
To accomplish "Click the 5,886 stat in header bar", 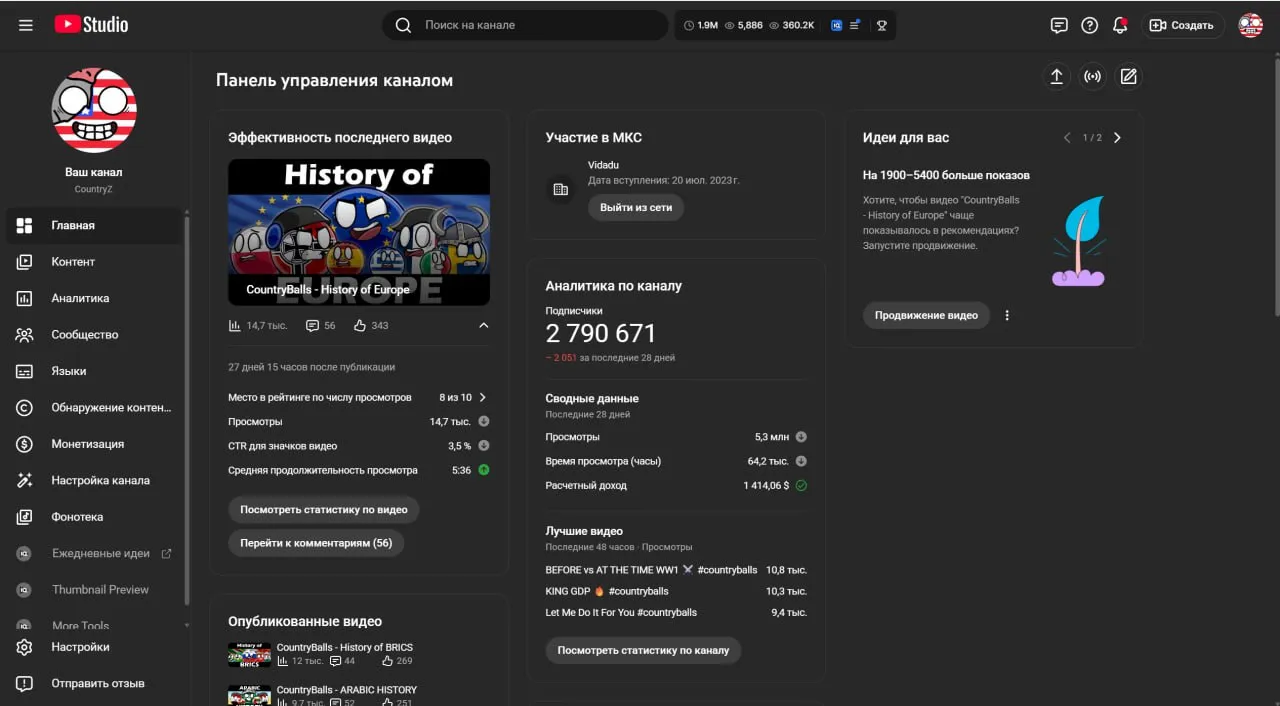I will click(x=744, y=25).
